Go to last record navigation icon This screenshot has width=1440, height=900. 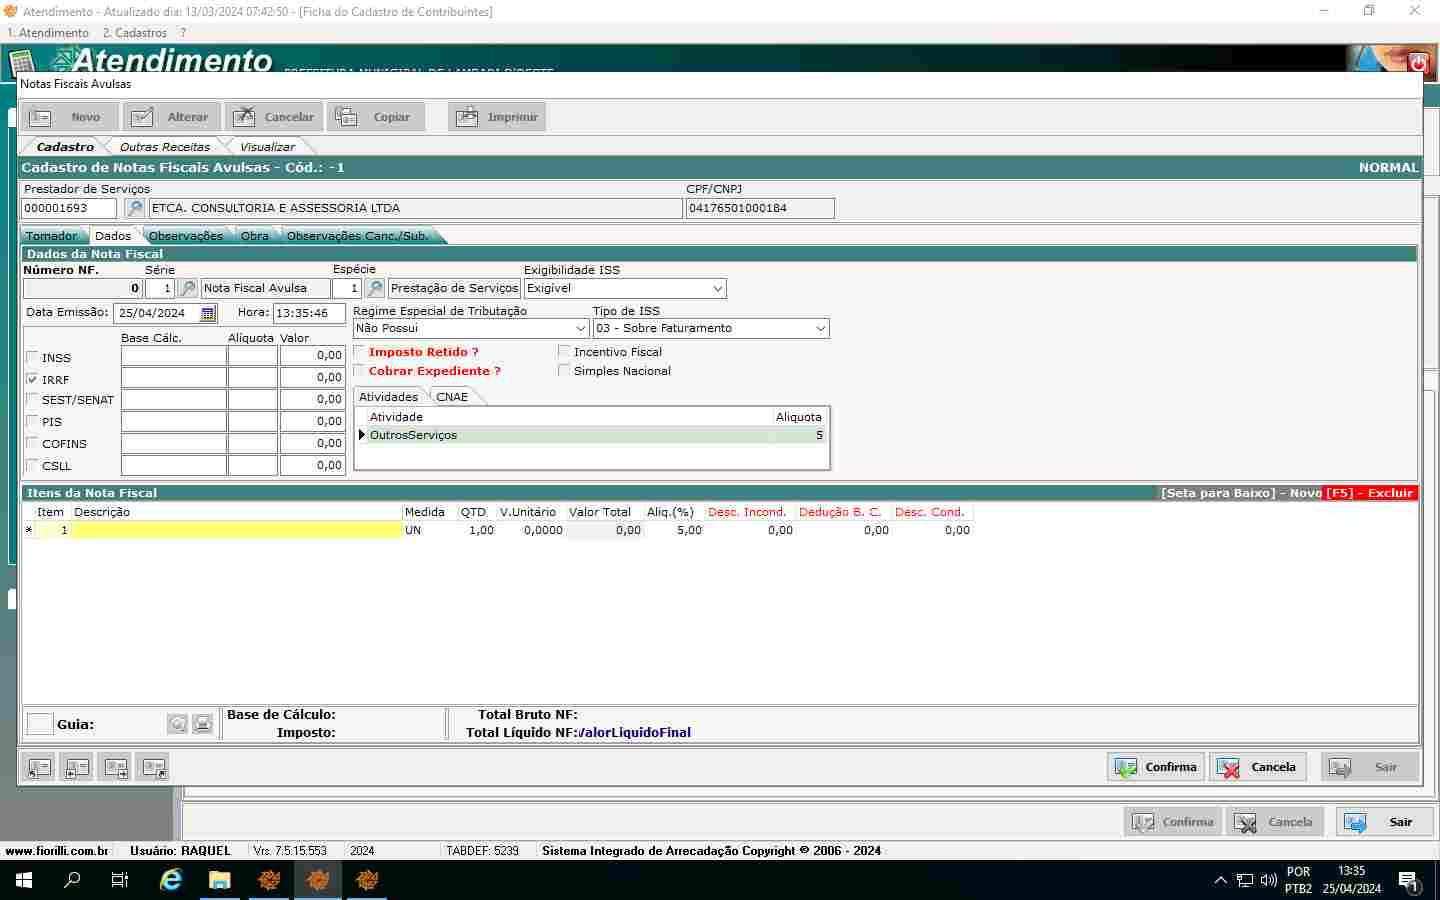point(153,767)
